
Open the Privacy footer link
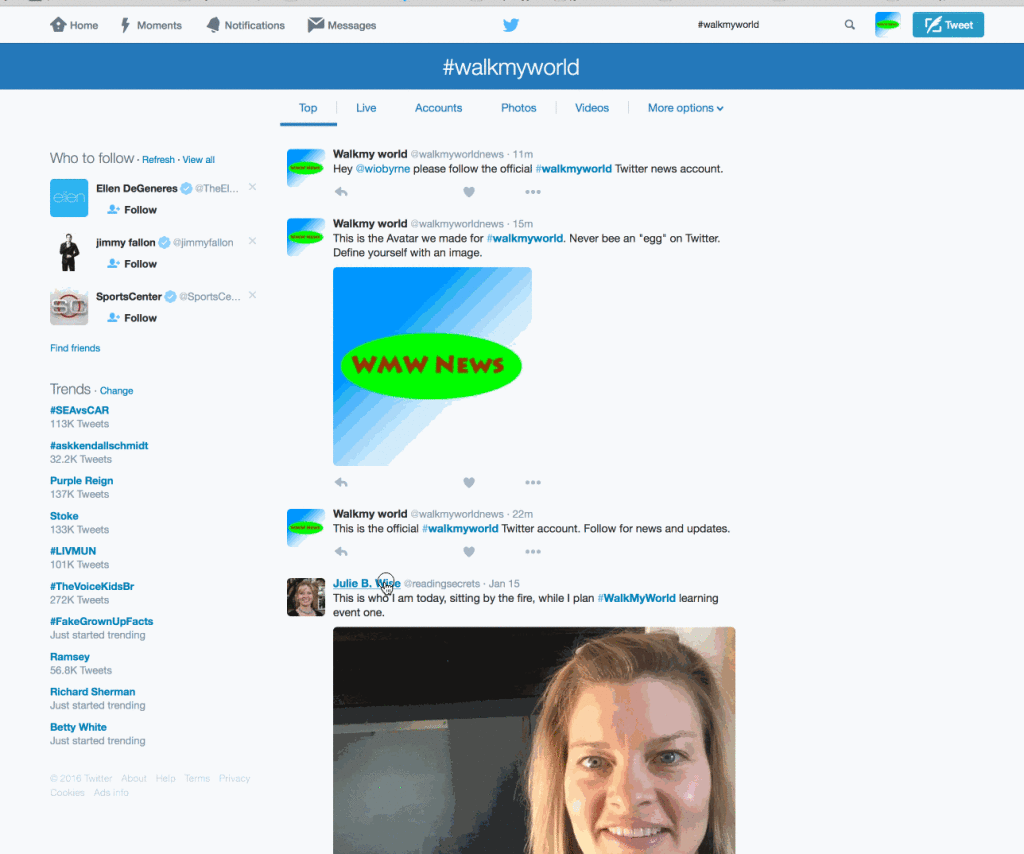[234, 778]
